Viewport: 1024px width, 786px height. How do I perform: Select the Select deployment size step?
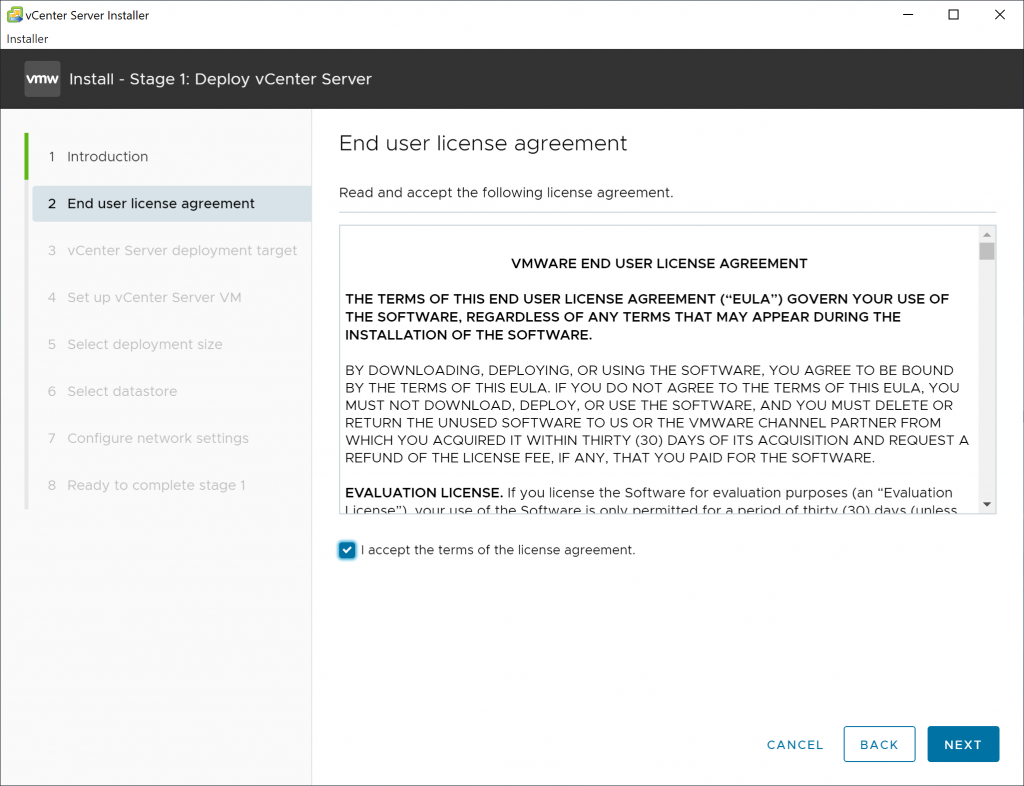[x=171, y=345]
